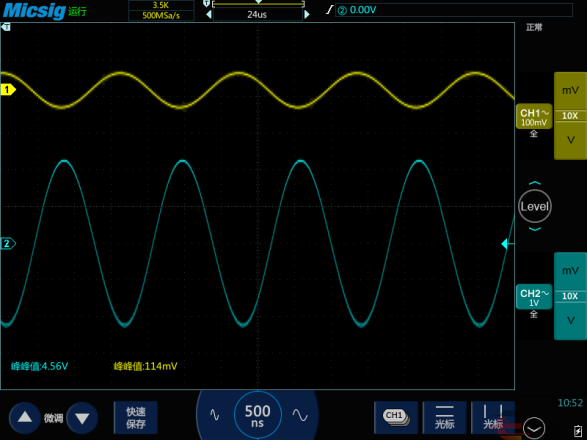Toggle CH2 10X probe setting
Image resolution: width=587 pixels, height=440 pixels.
point(570,296)
